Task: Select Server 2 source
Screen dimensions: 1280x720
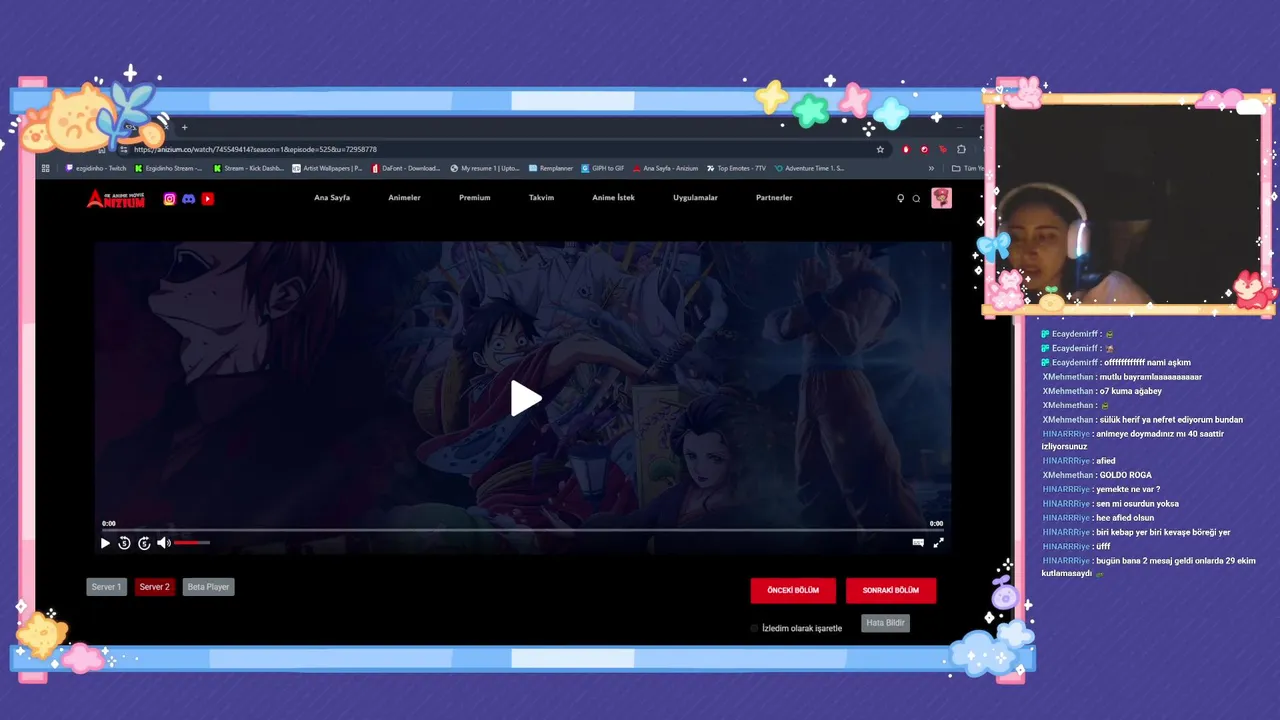Action: click(x=154, y=587)
